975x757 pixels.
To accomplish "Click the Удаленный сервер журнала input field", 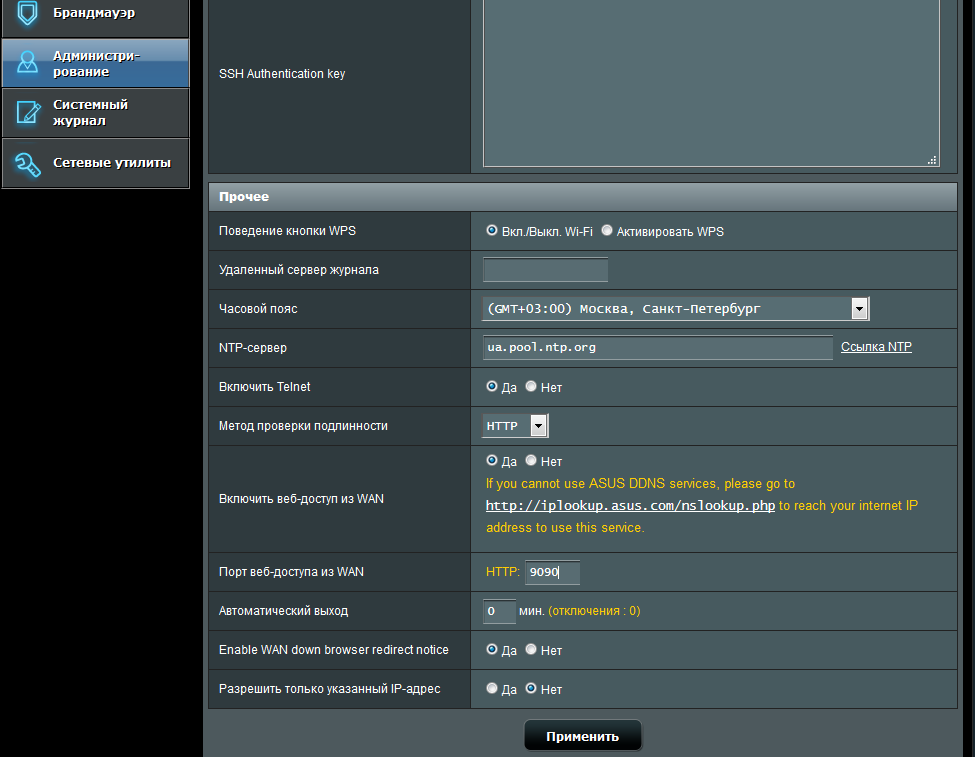I will tap(545, 270).
